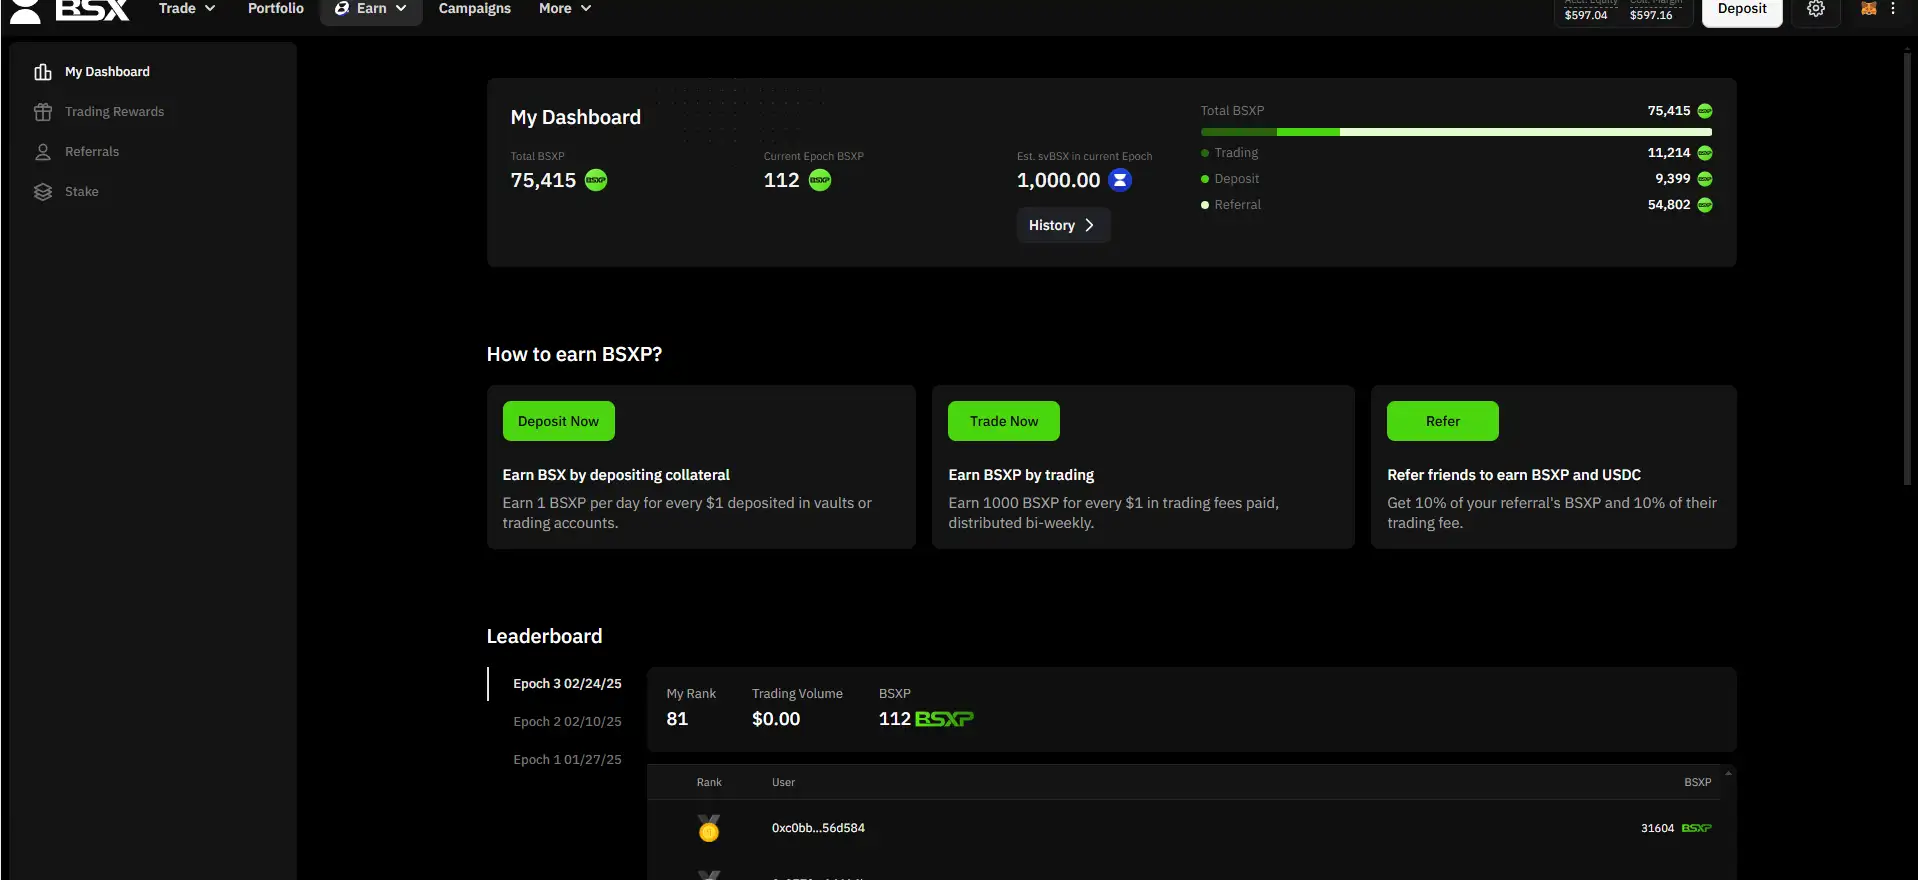Click the Referrals person icon

43,152
